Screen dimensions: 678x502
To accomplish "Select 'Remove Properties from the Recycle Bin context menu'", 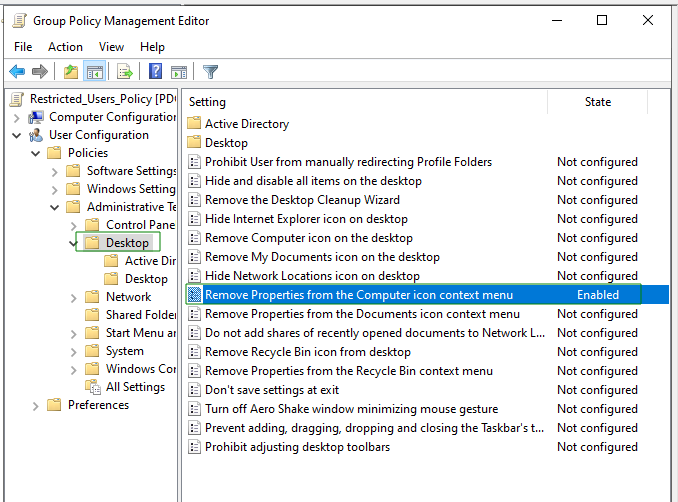I will coord(349,371).
